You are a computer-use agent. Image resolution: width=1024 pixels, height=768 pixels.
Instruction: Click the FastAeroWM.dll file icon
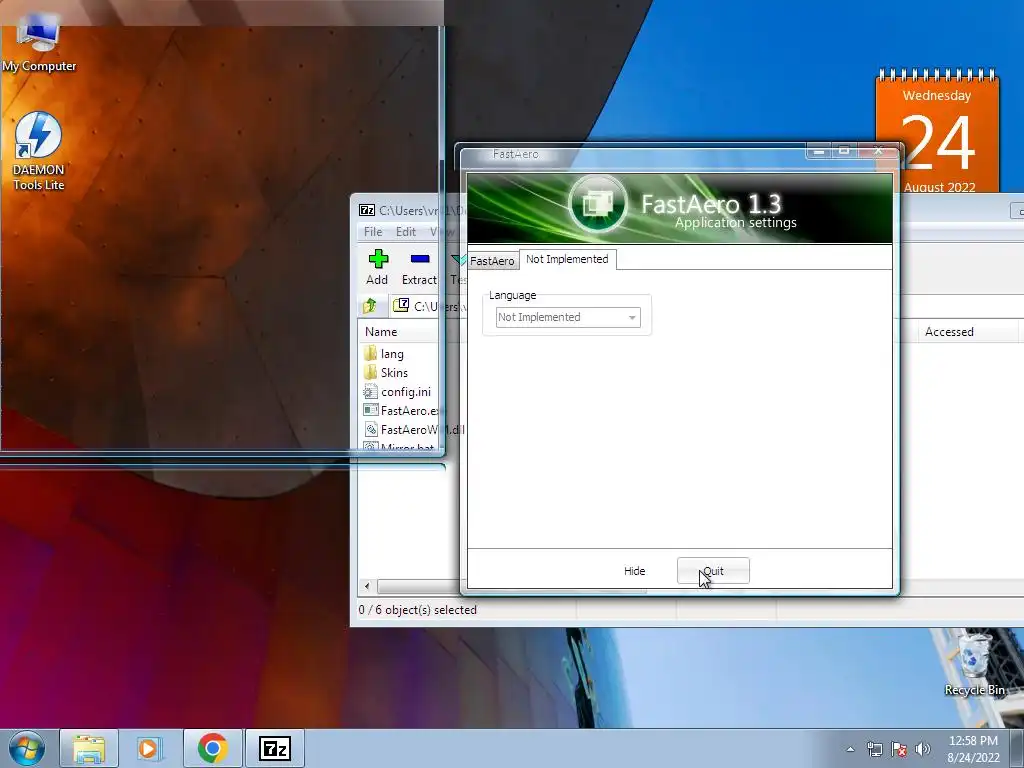(x=370, y=430)
